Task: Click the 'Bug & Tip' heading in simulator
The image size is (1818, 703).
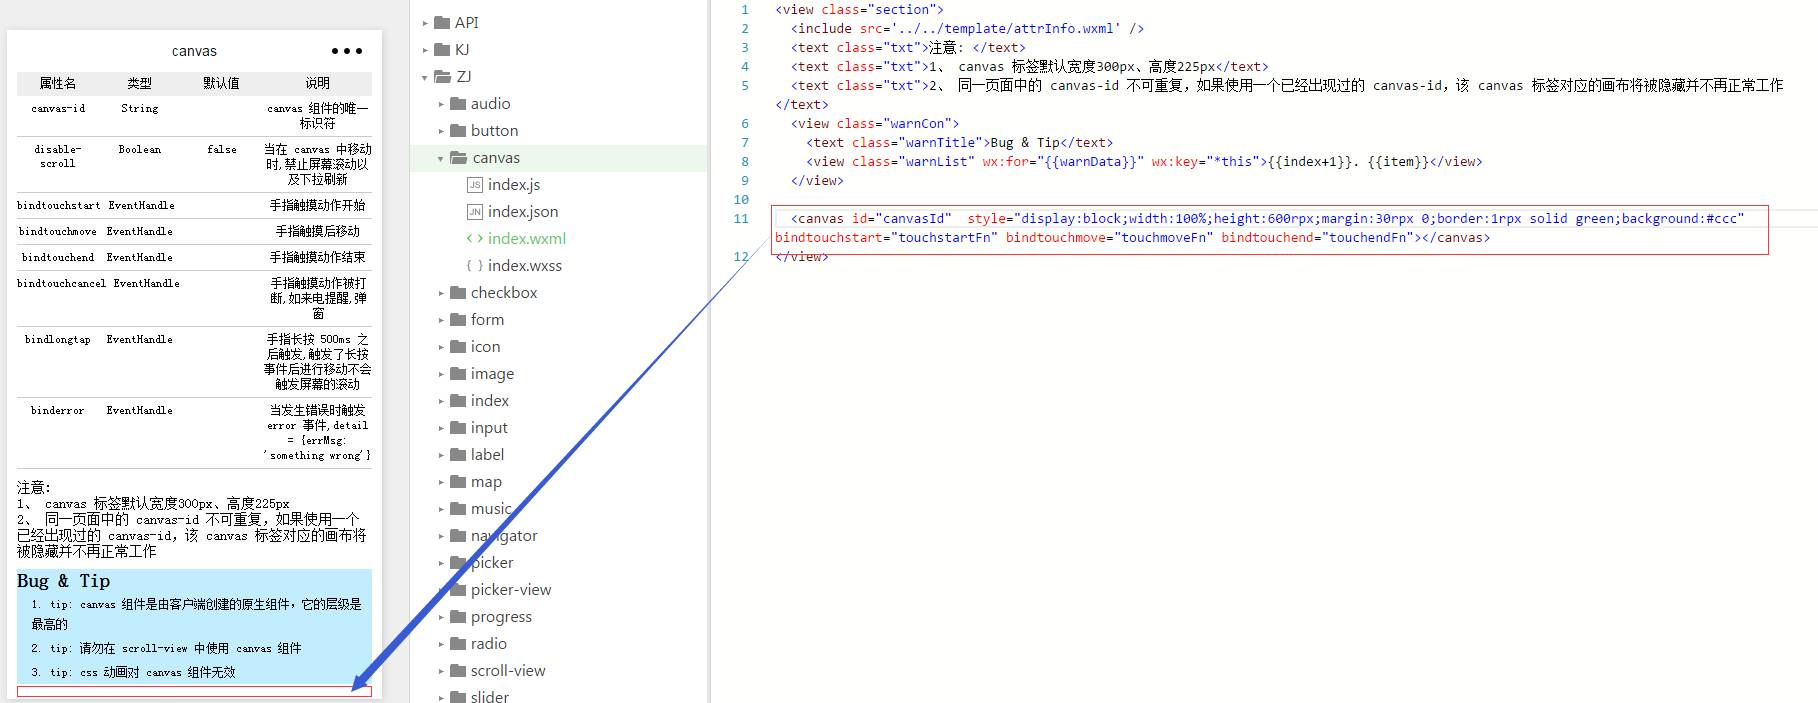Action: [63, 581]
